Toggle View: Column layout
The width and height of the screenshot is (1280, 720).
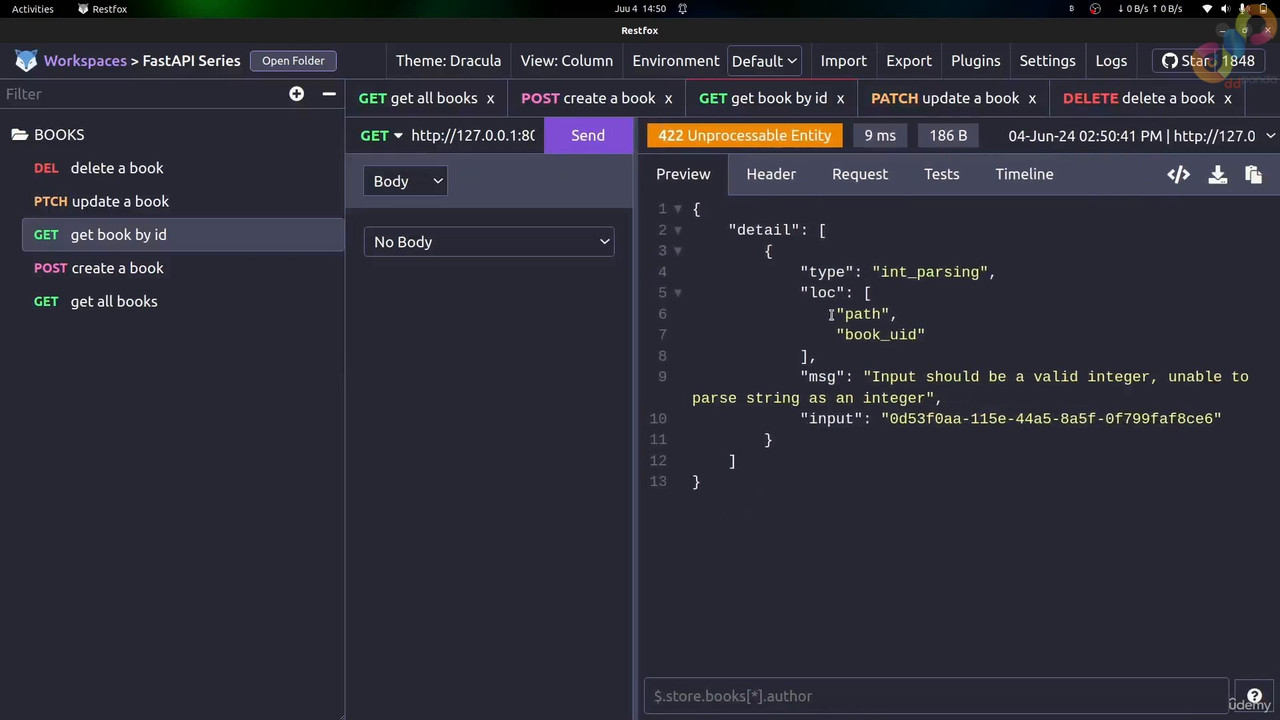click(x=566, y=61)
